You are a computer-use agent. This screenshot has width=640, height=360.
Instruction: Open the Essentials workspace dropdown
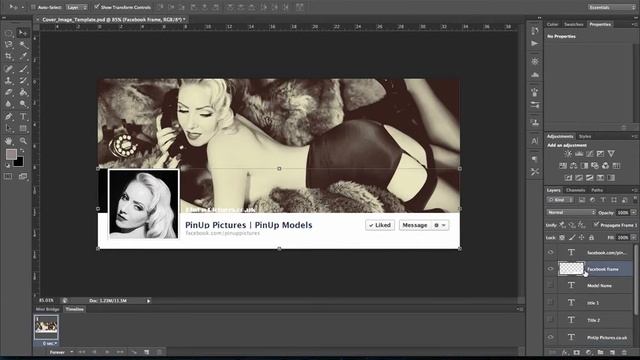pyautogui.click(x=612, y=7)
